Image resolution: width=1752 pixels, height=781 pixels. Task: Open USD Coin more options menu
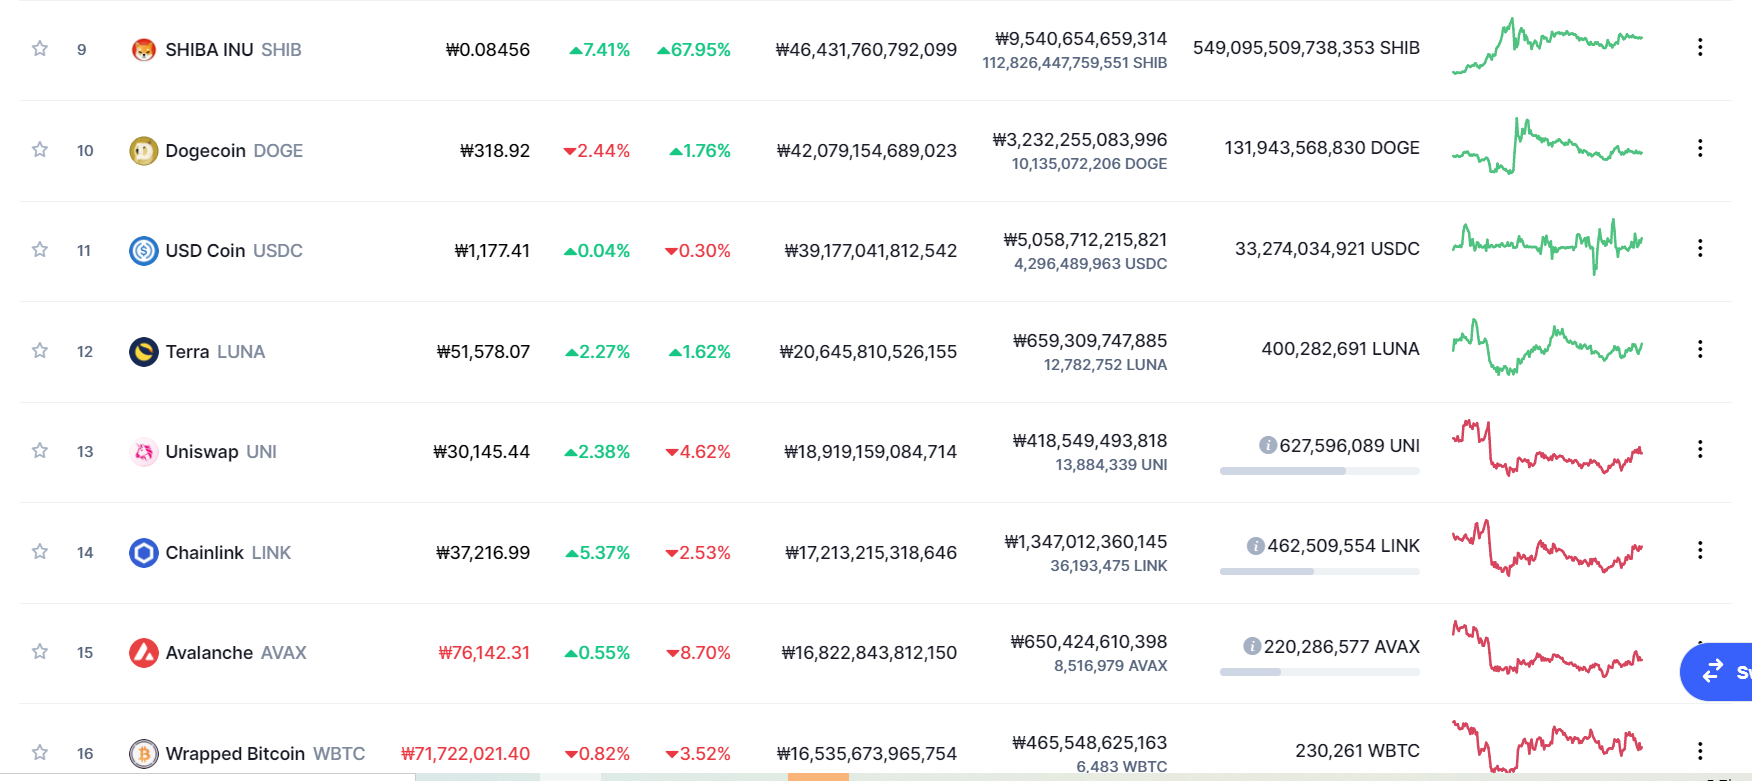pyautogui.click(x=1700, y=248)
